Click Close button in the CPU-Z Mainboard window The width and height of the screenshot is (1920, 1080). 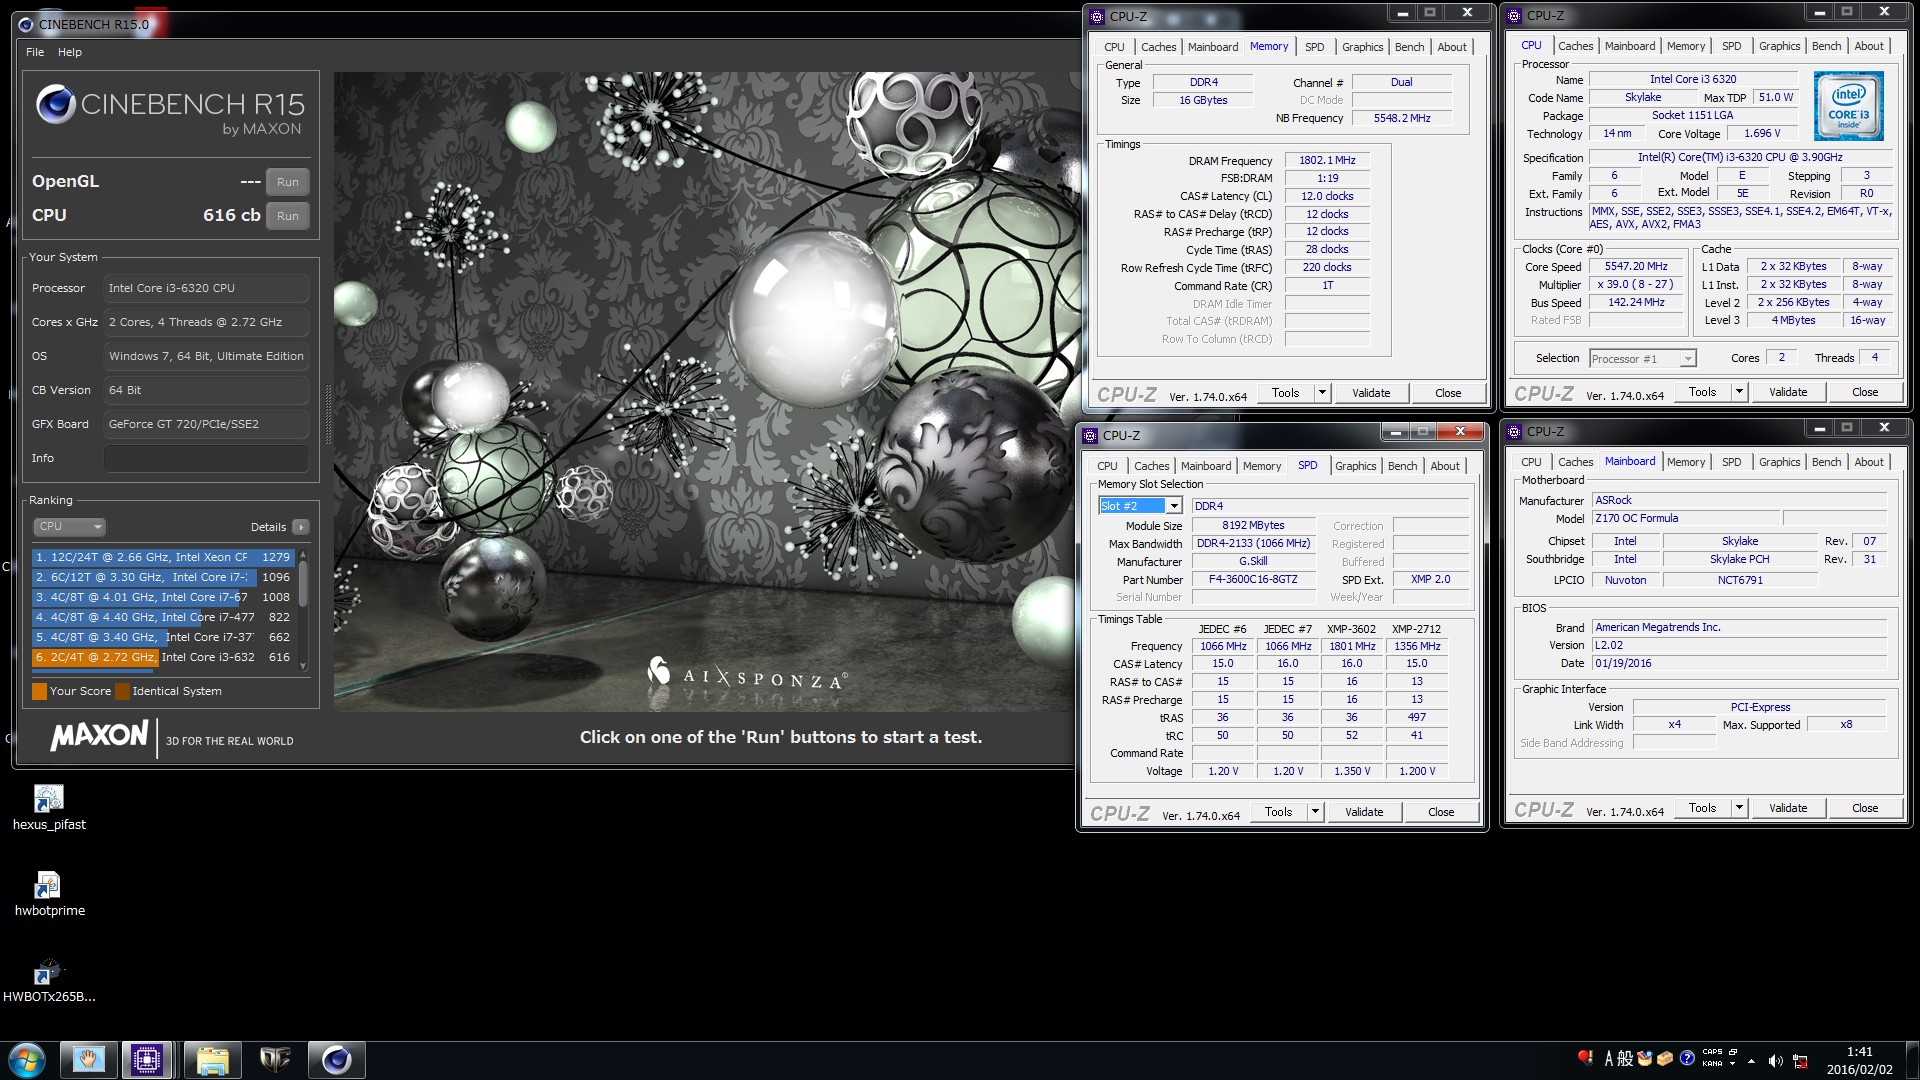[1865, 808]
